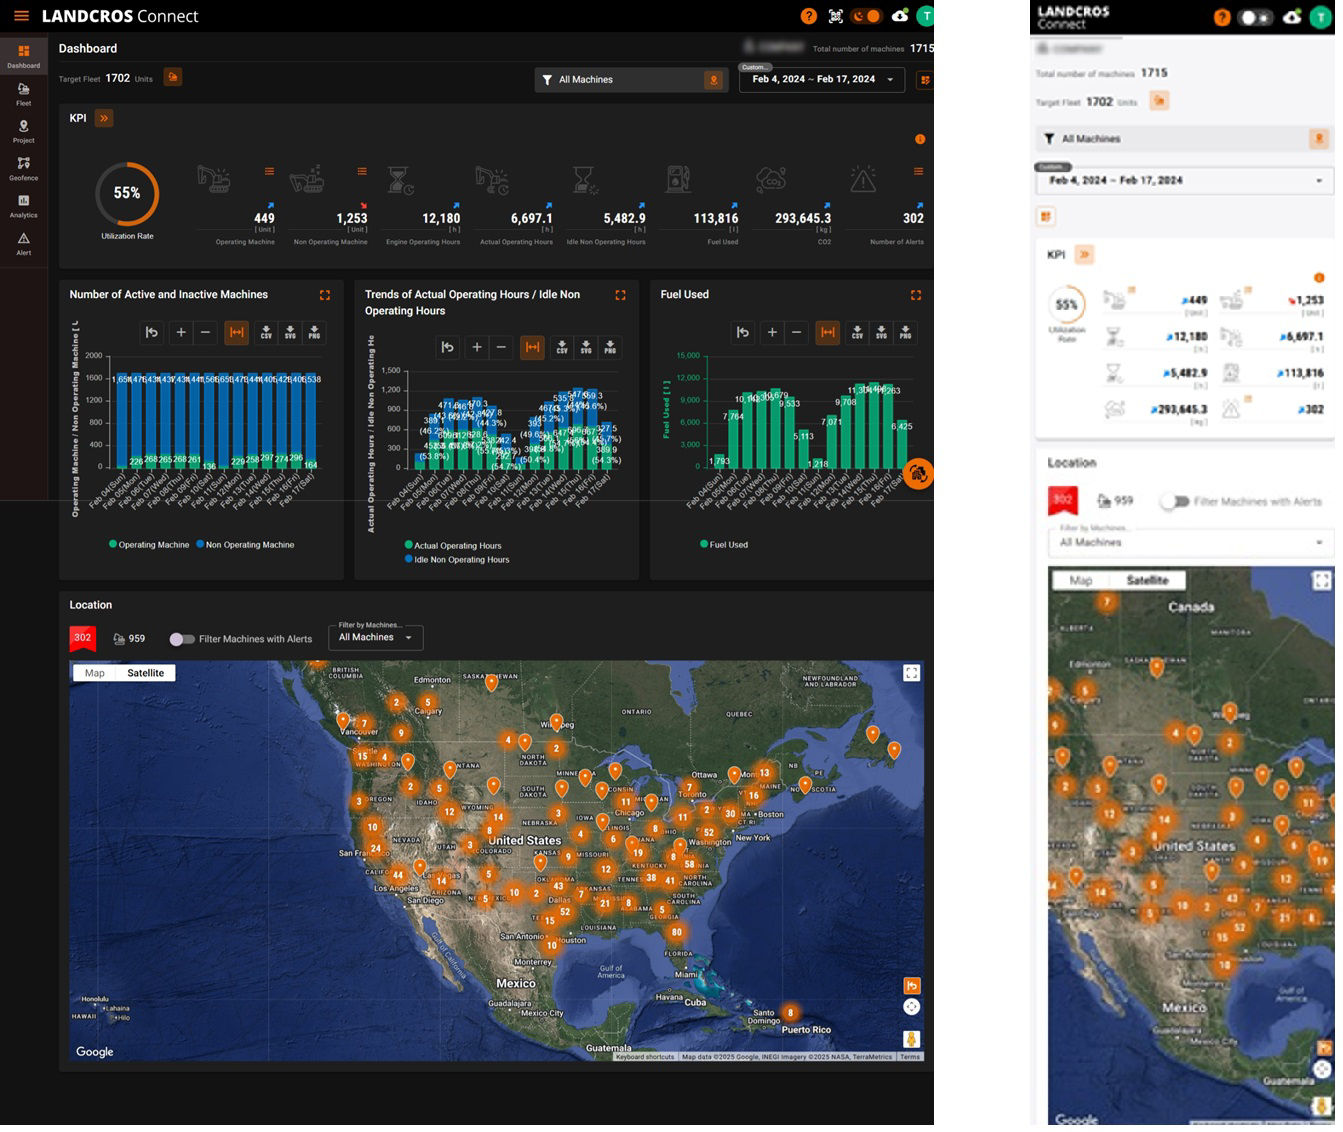This screenshot has width=1343, height=1132.
Task: Download CSV of Trends of Operating Hours chart
Action: tap(562, 348)
